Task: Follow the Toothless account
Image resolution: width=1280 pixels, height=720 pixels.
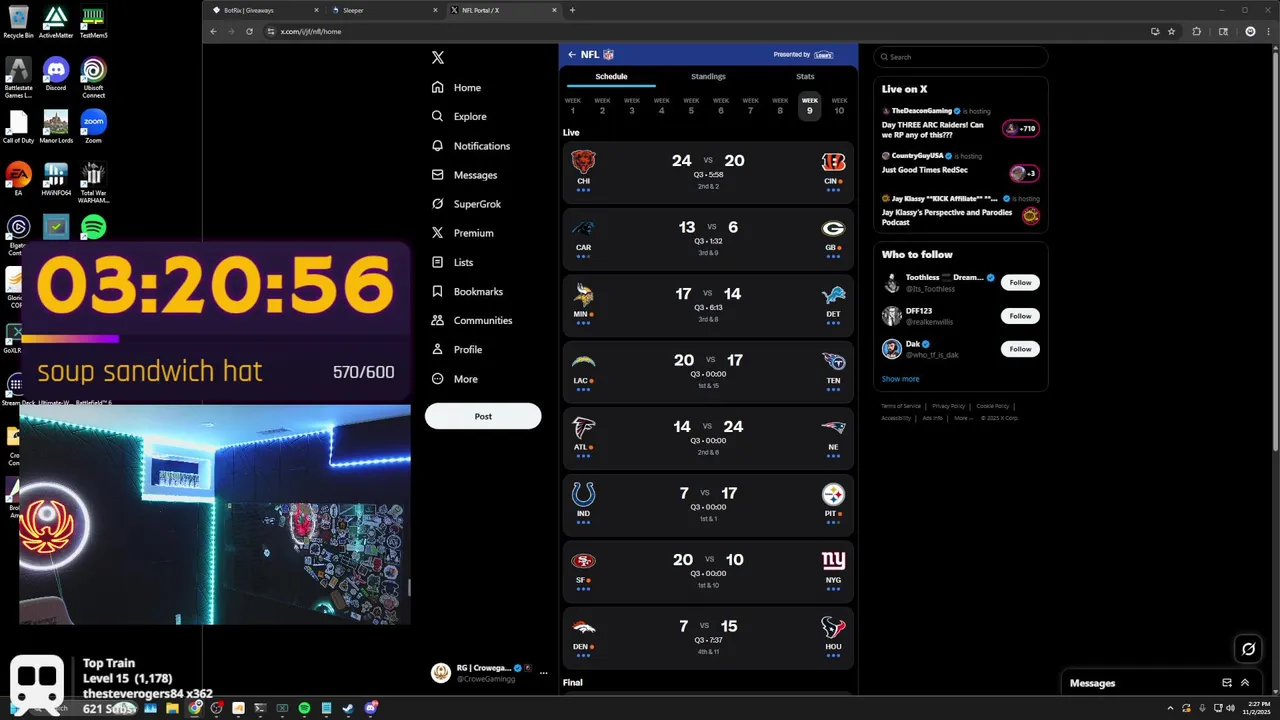Action: (1020, 282)
